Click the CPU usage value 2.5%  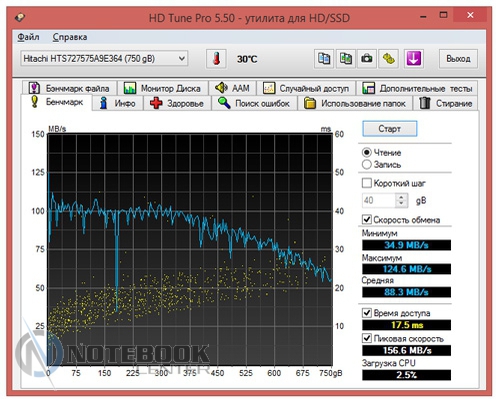[x=406, y=375]
